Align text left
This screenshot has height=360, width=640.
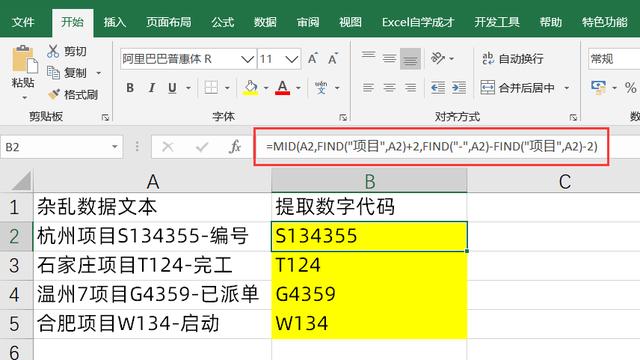[369, 87]
